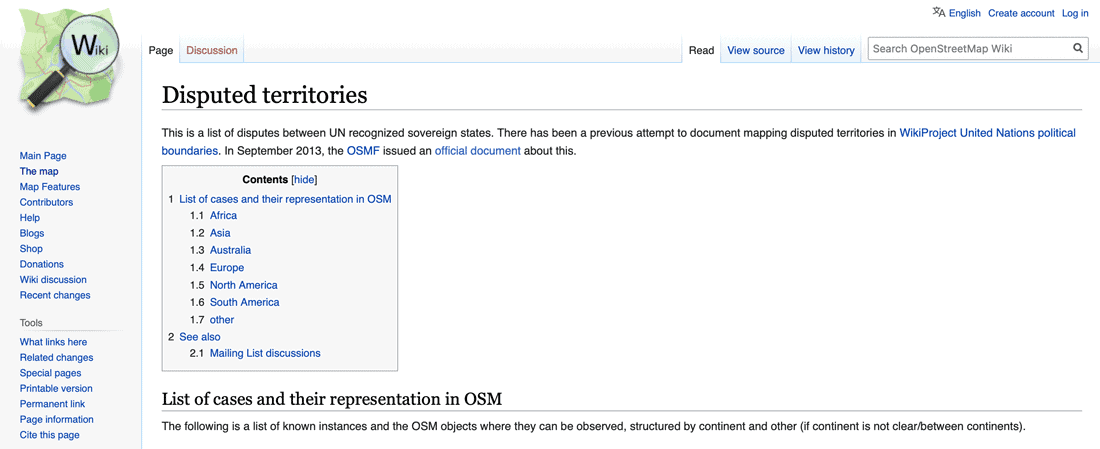
Task: Open Related changes tool
Action: [56, 357]
